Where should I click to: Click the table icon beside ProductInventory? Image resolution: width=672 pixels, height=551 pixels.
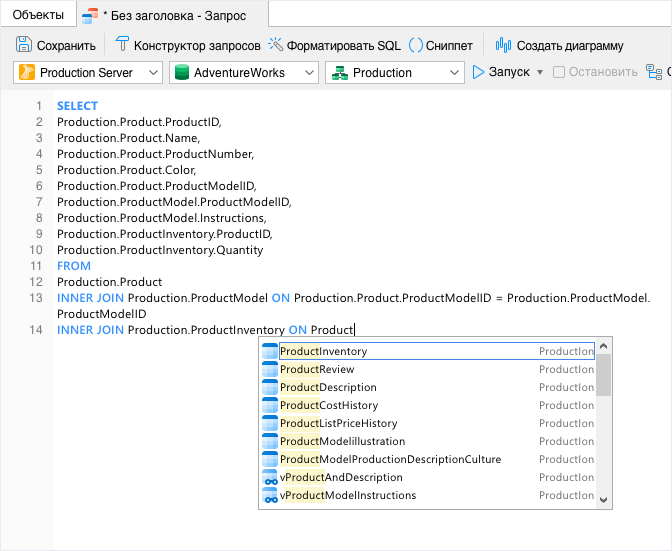(x=270, y=351)
